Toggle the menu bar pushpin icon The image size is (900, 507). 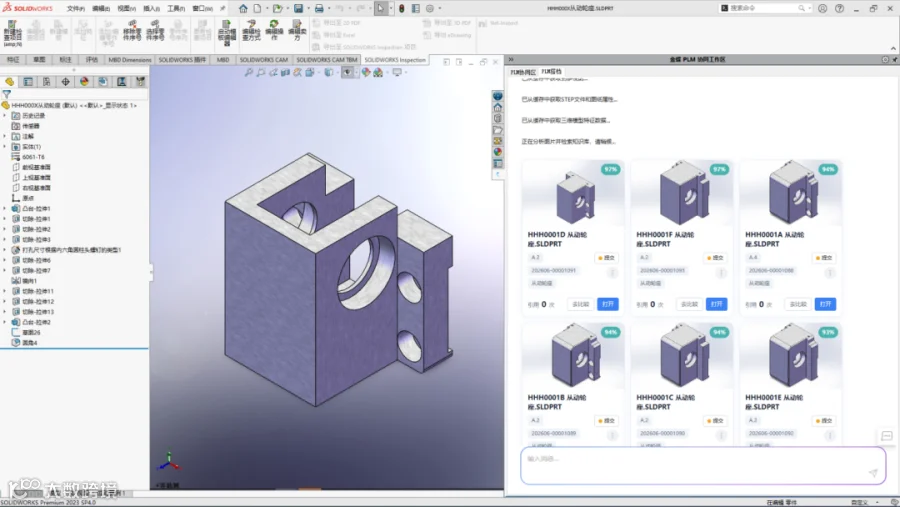click(x=223, y=9)
